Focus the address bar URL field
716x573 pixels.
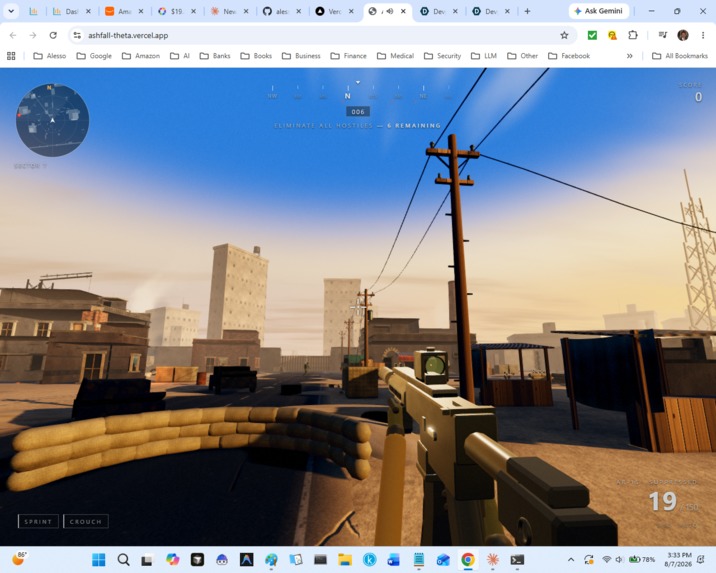click(x=320, y=35)
